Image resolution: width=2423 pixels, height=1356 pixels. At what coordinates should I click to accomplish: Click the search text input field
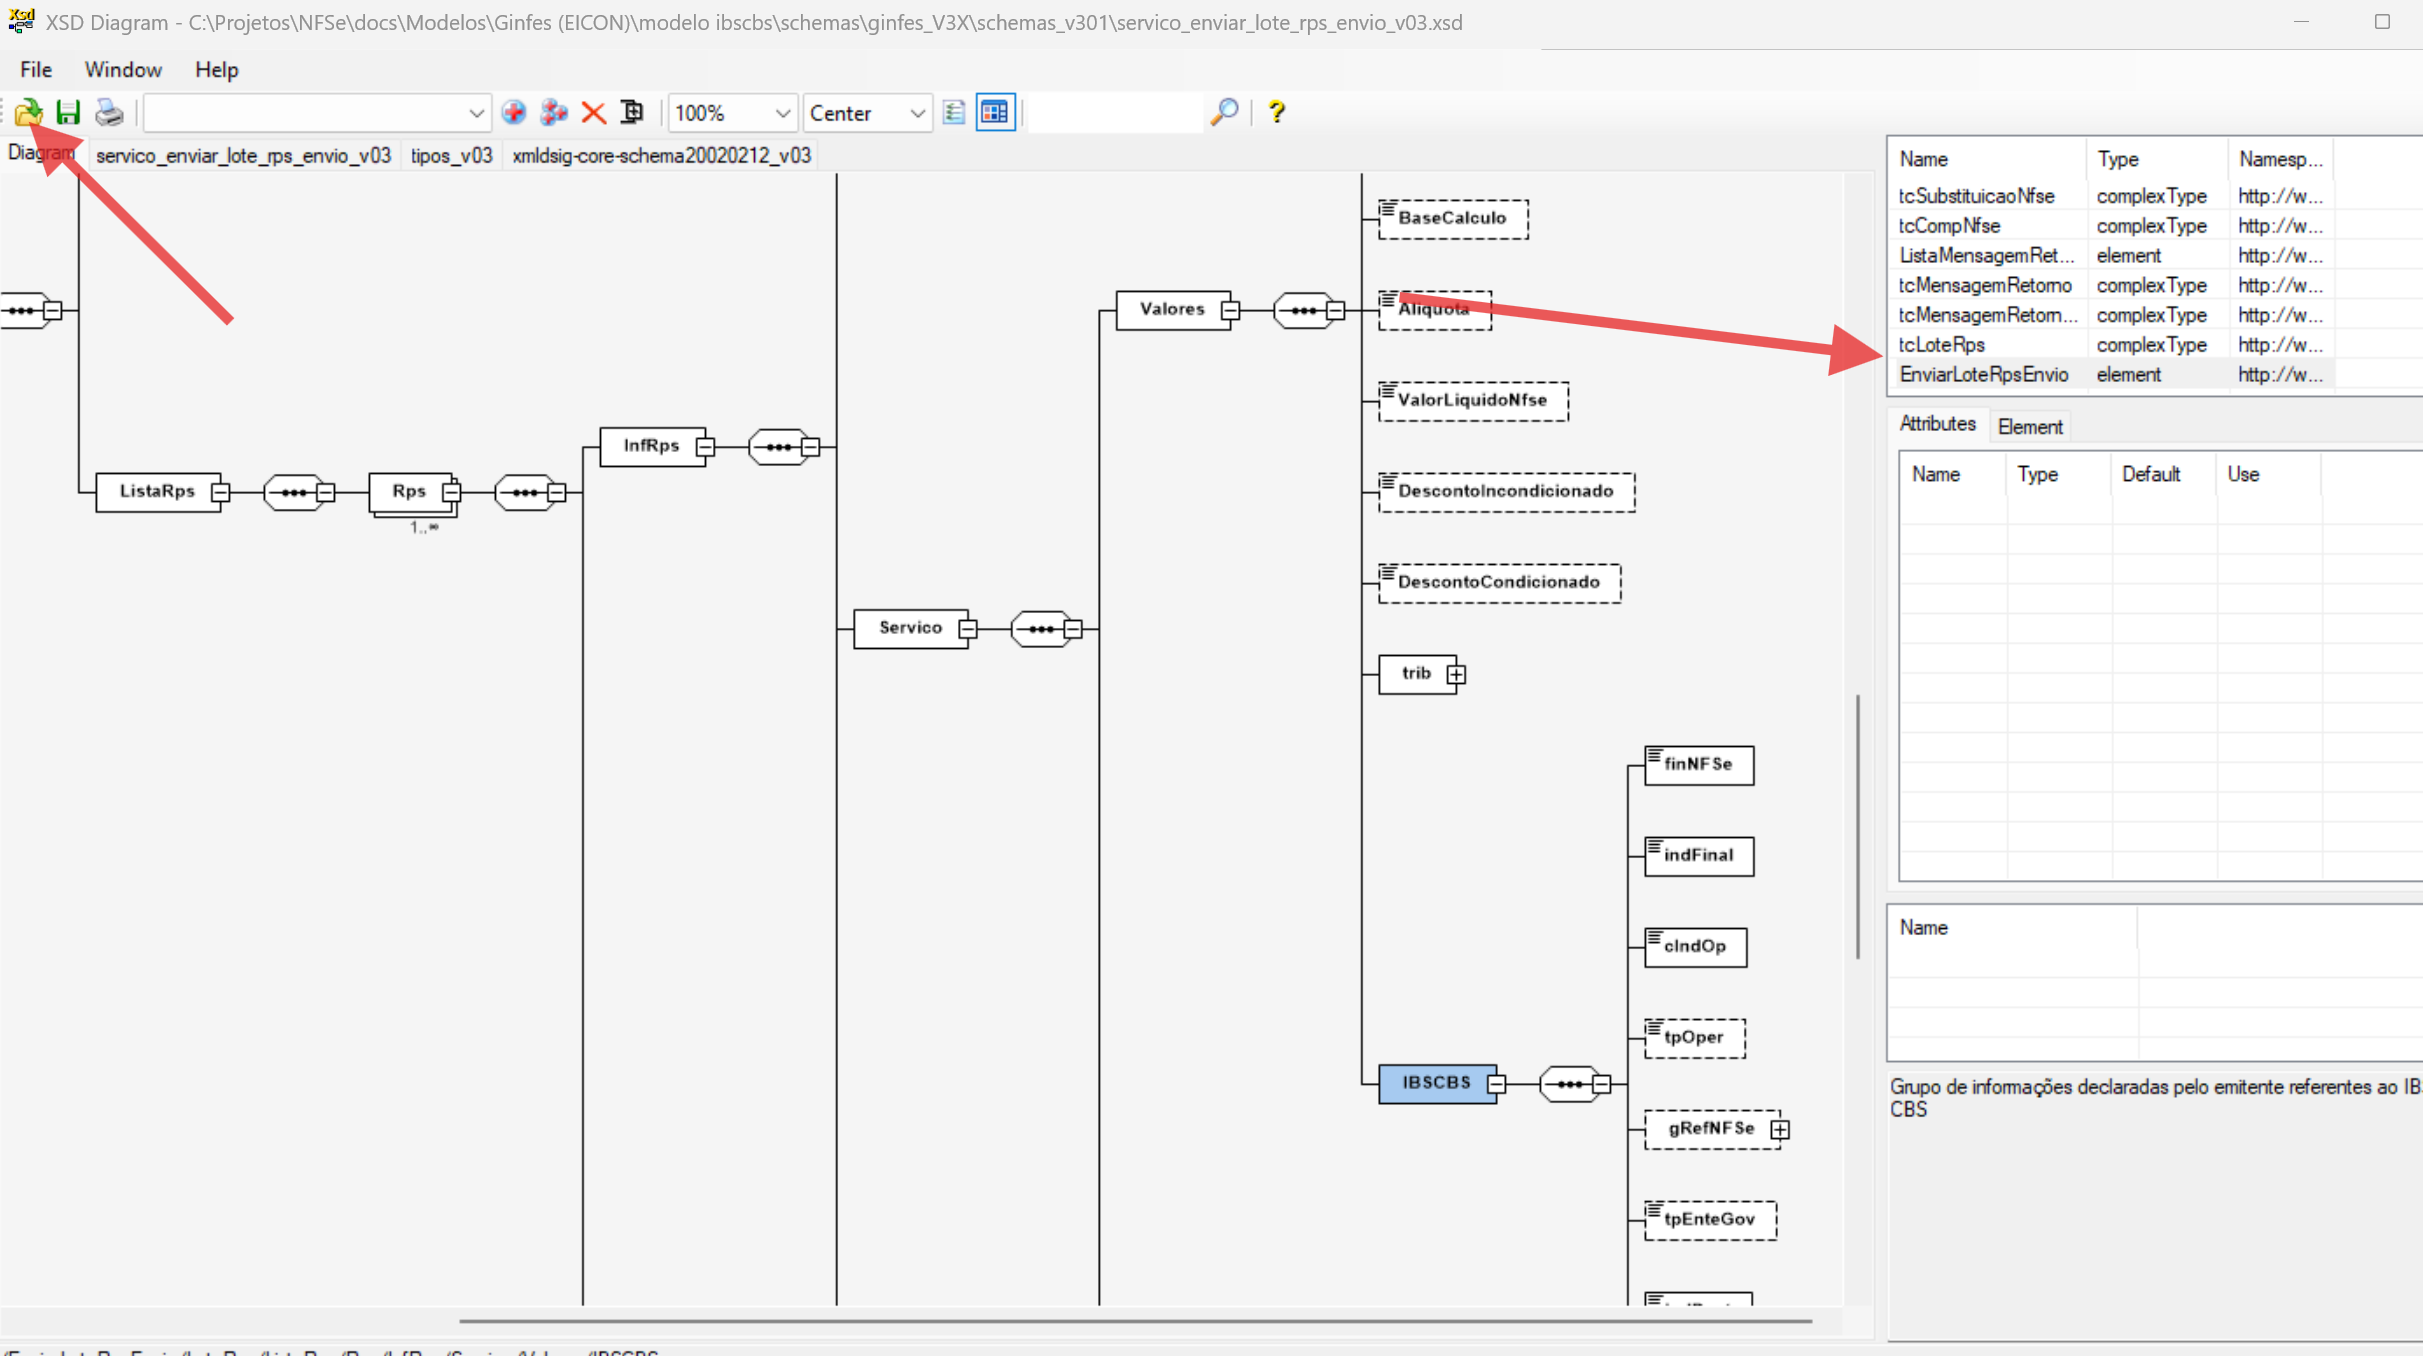[x=1115, y=113]
